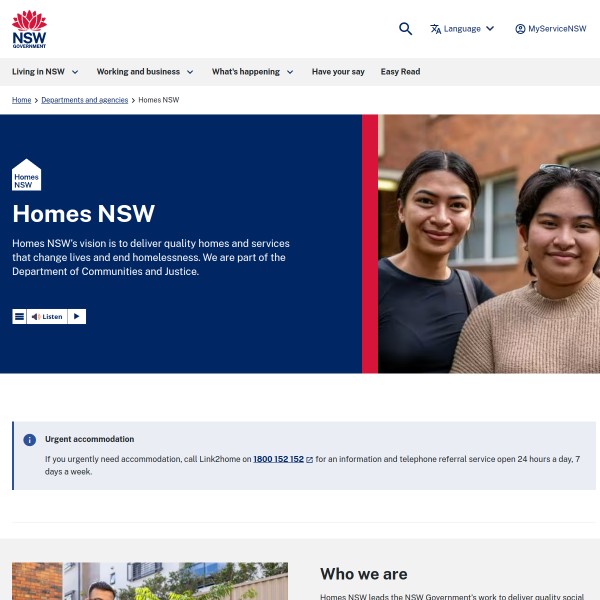Expand the Language dropdown chevron
This screenshot has width=600, height=600.
(490, 29)
